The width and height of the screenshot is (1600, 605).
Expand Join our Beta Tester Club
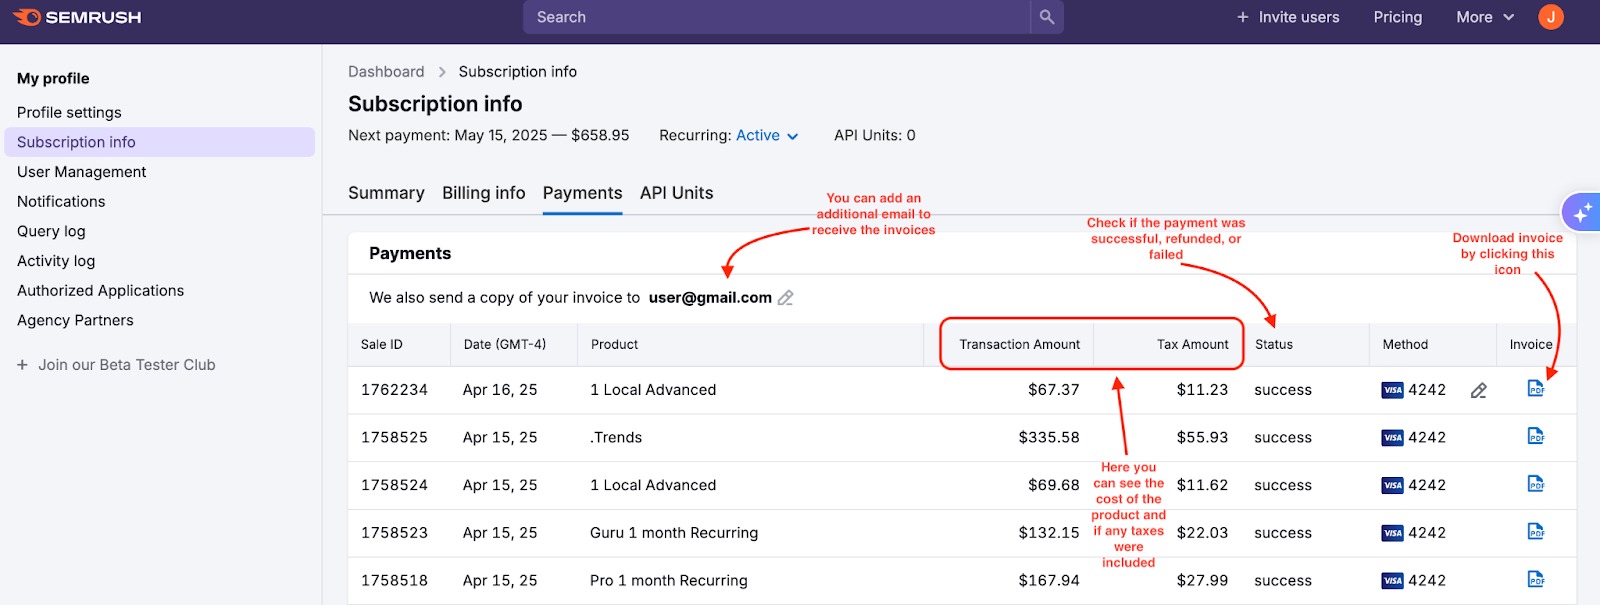tap(116, 365)
